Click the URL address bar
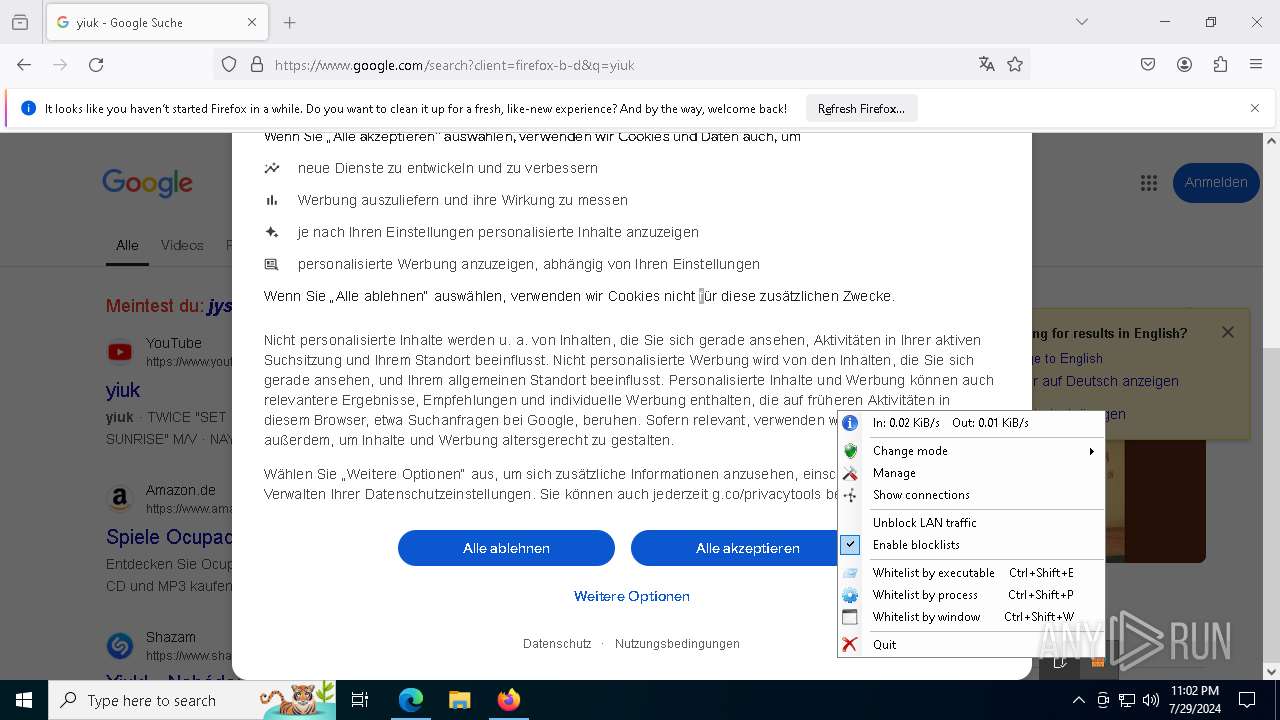The image size is (1280, 720). [x=620, y=65]
